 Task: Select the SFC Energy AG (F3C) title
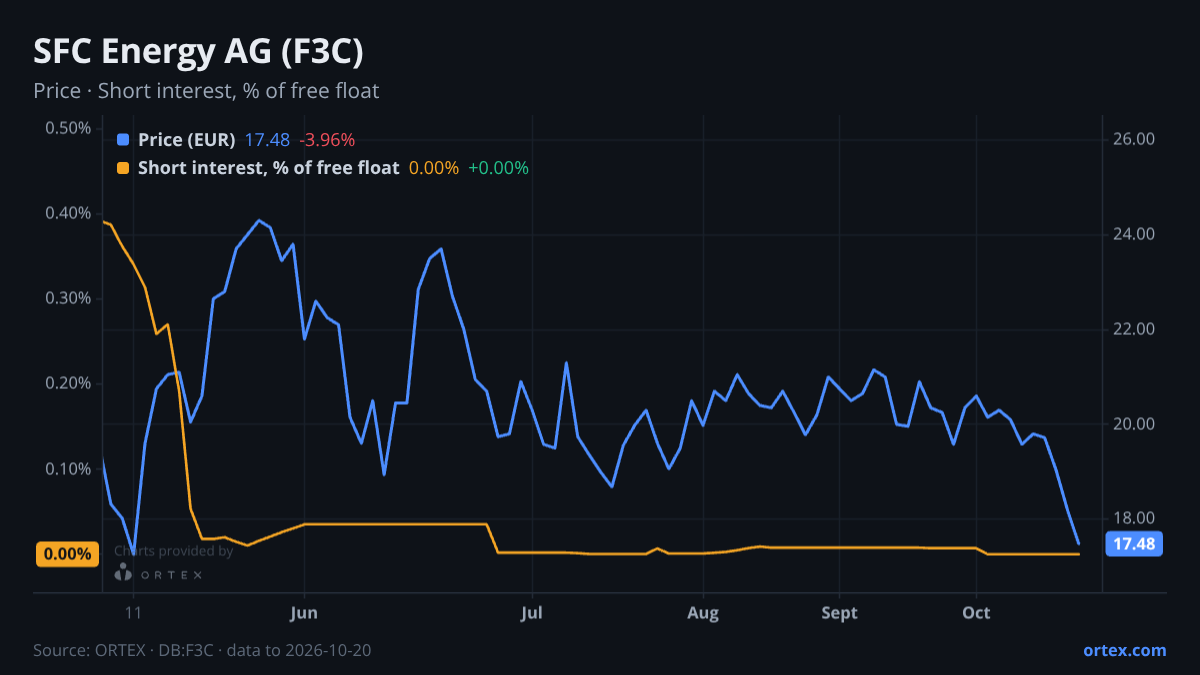(198, 52)
